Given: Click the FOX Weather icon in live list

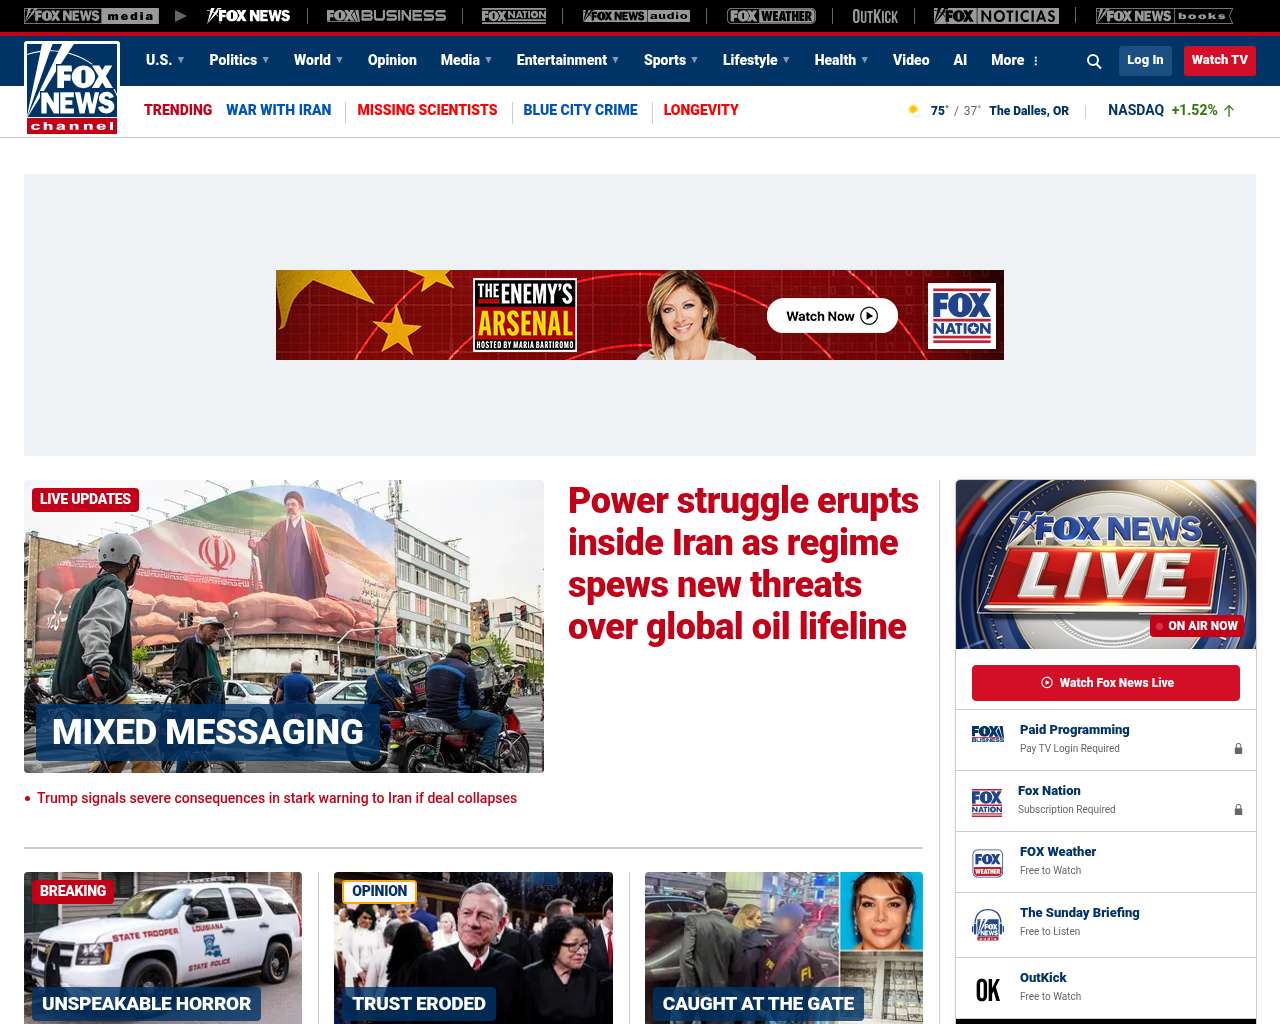Looking at the screenshot, I should coord(988,863).
